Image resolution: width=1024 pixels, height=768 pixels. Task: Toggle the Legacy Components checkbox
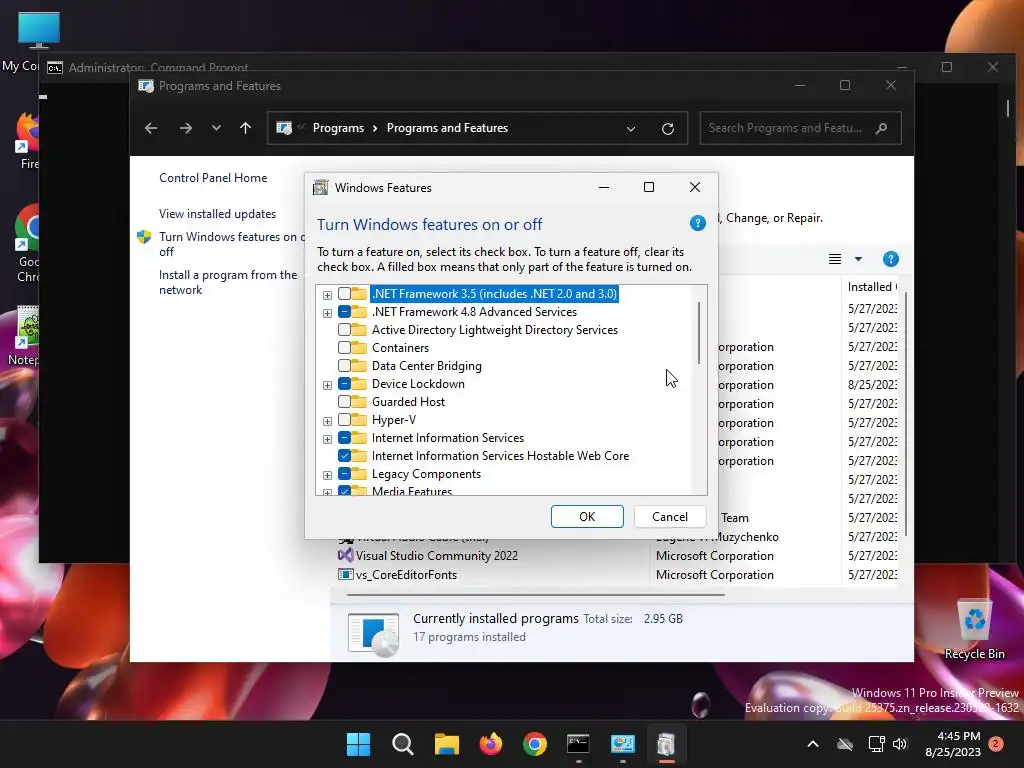pos(344,474)
